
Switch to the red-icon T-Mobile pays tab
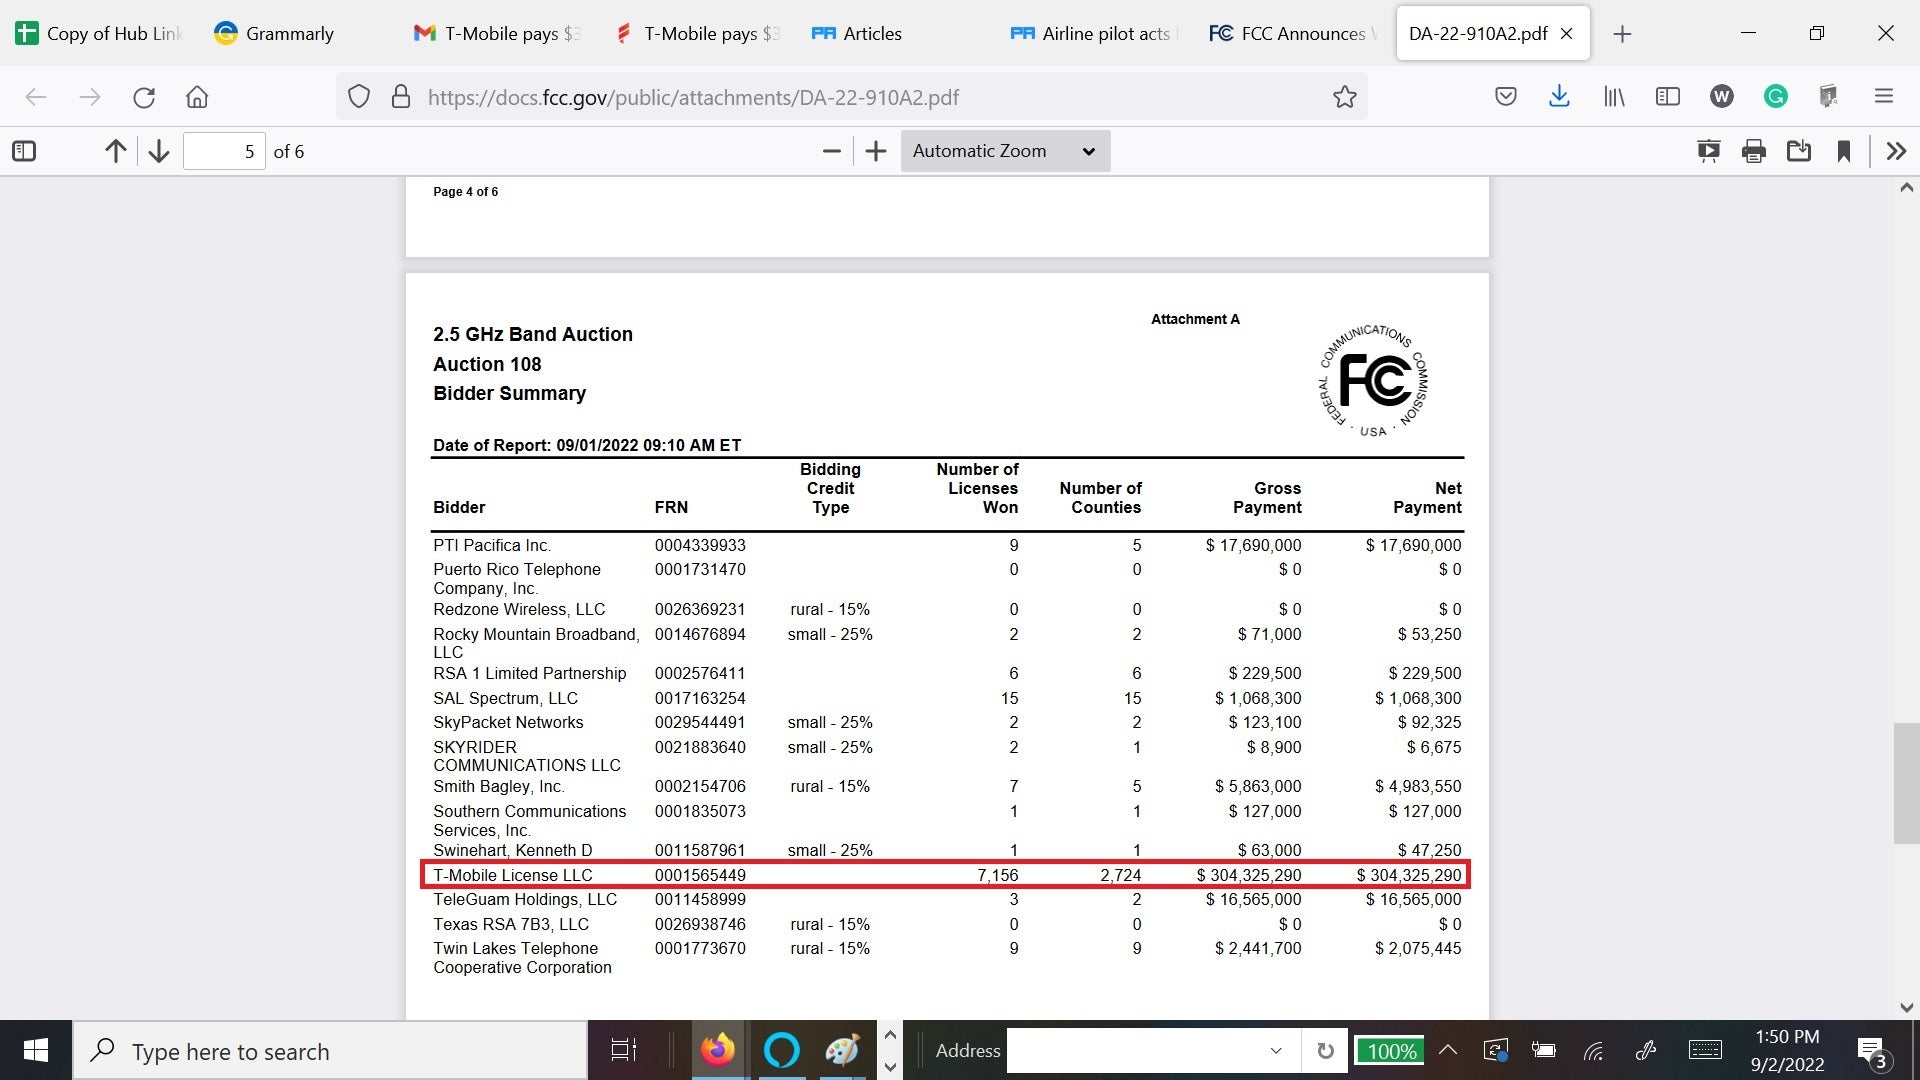[x=697, y=33]
